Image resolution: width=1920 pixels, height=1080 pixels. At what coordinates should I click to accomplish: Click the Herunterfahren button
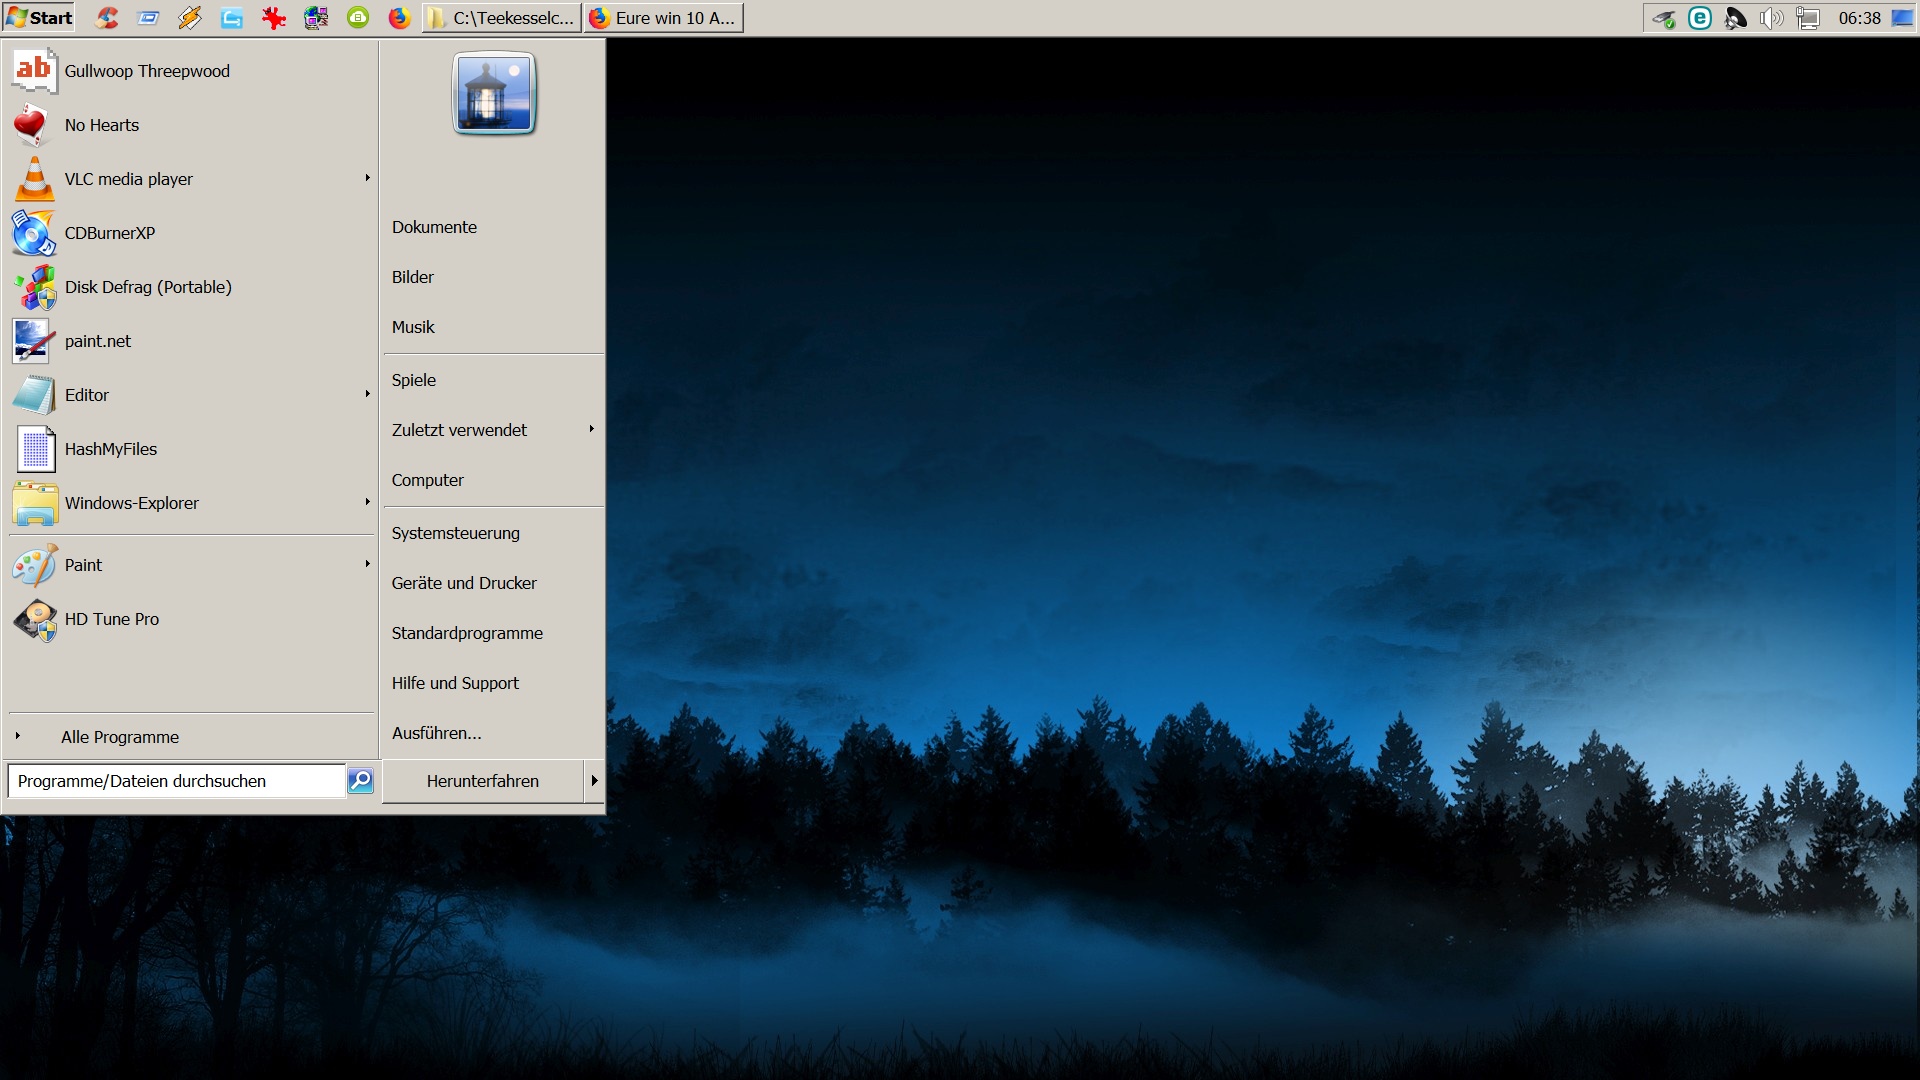tap(482, 781)
